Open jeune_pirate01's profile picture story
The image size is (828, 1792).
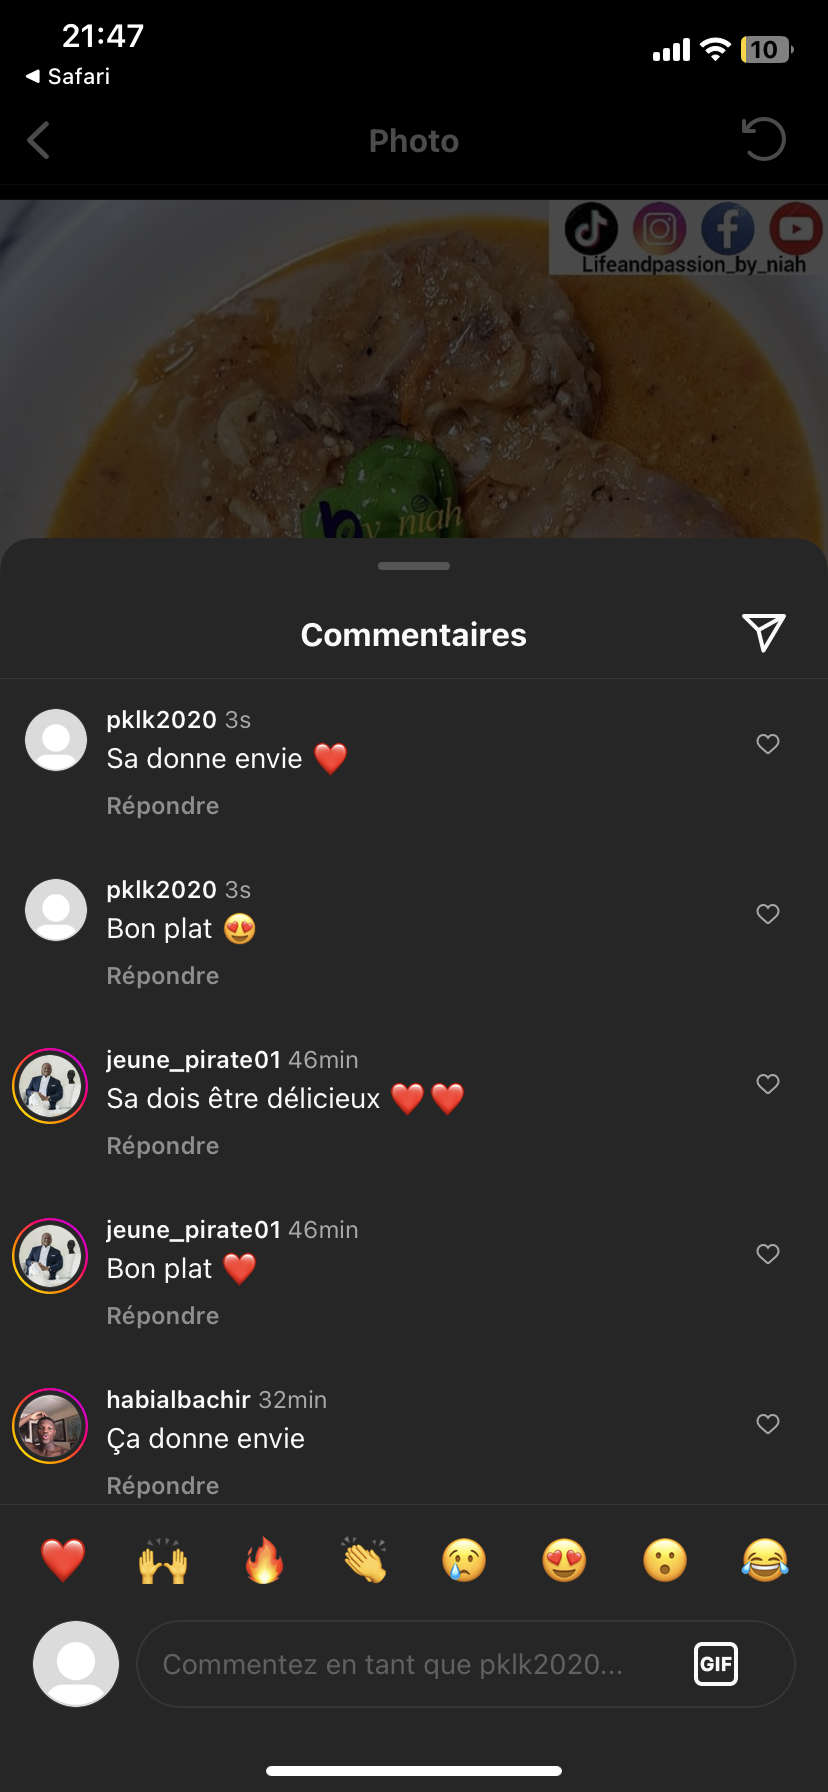50,1086
